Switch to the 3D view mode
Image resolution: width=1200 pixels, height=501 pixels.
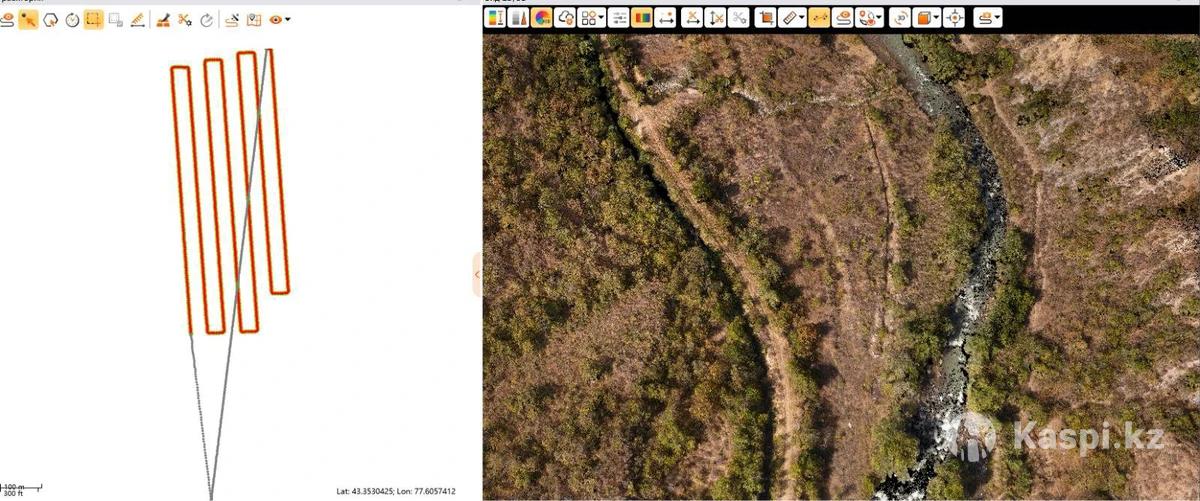[899, 17]
